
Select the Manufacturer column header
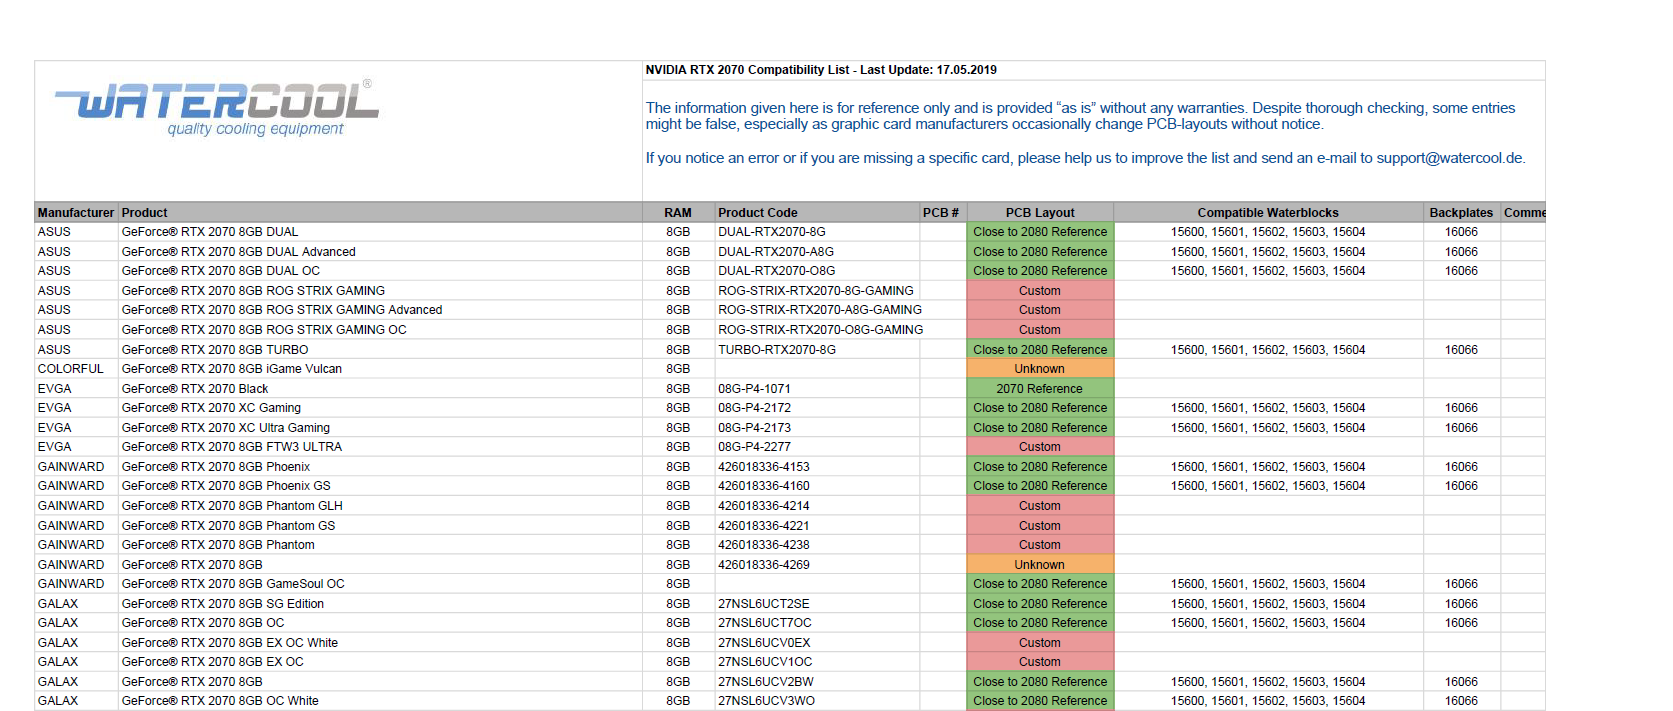(x=76, y=213)
